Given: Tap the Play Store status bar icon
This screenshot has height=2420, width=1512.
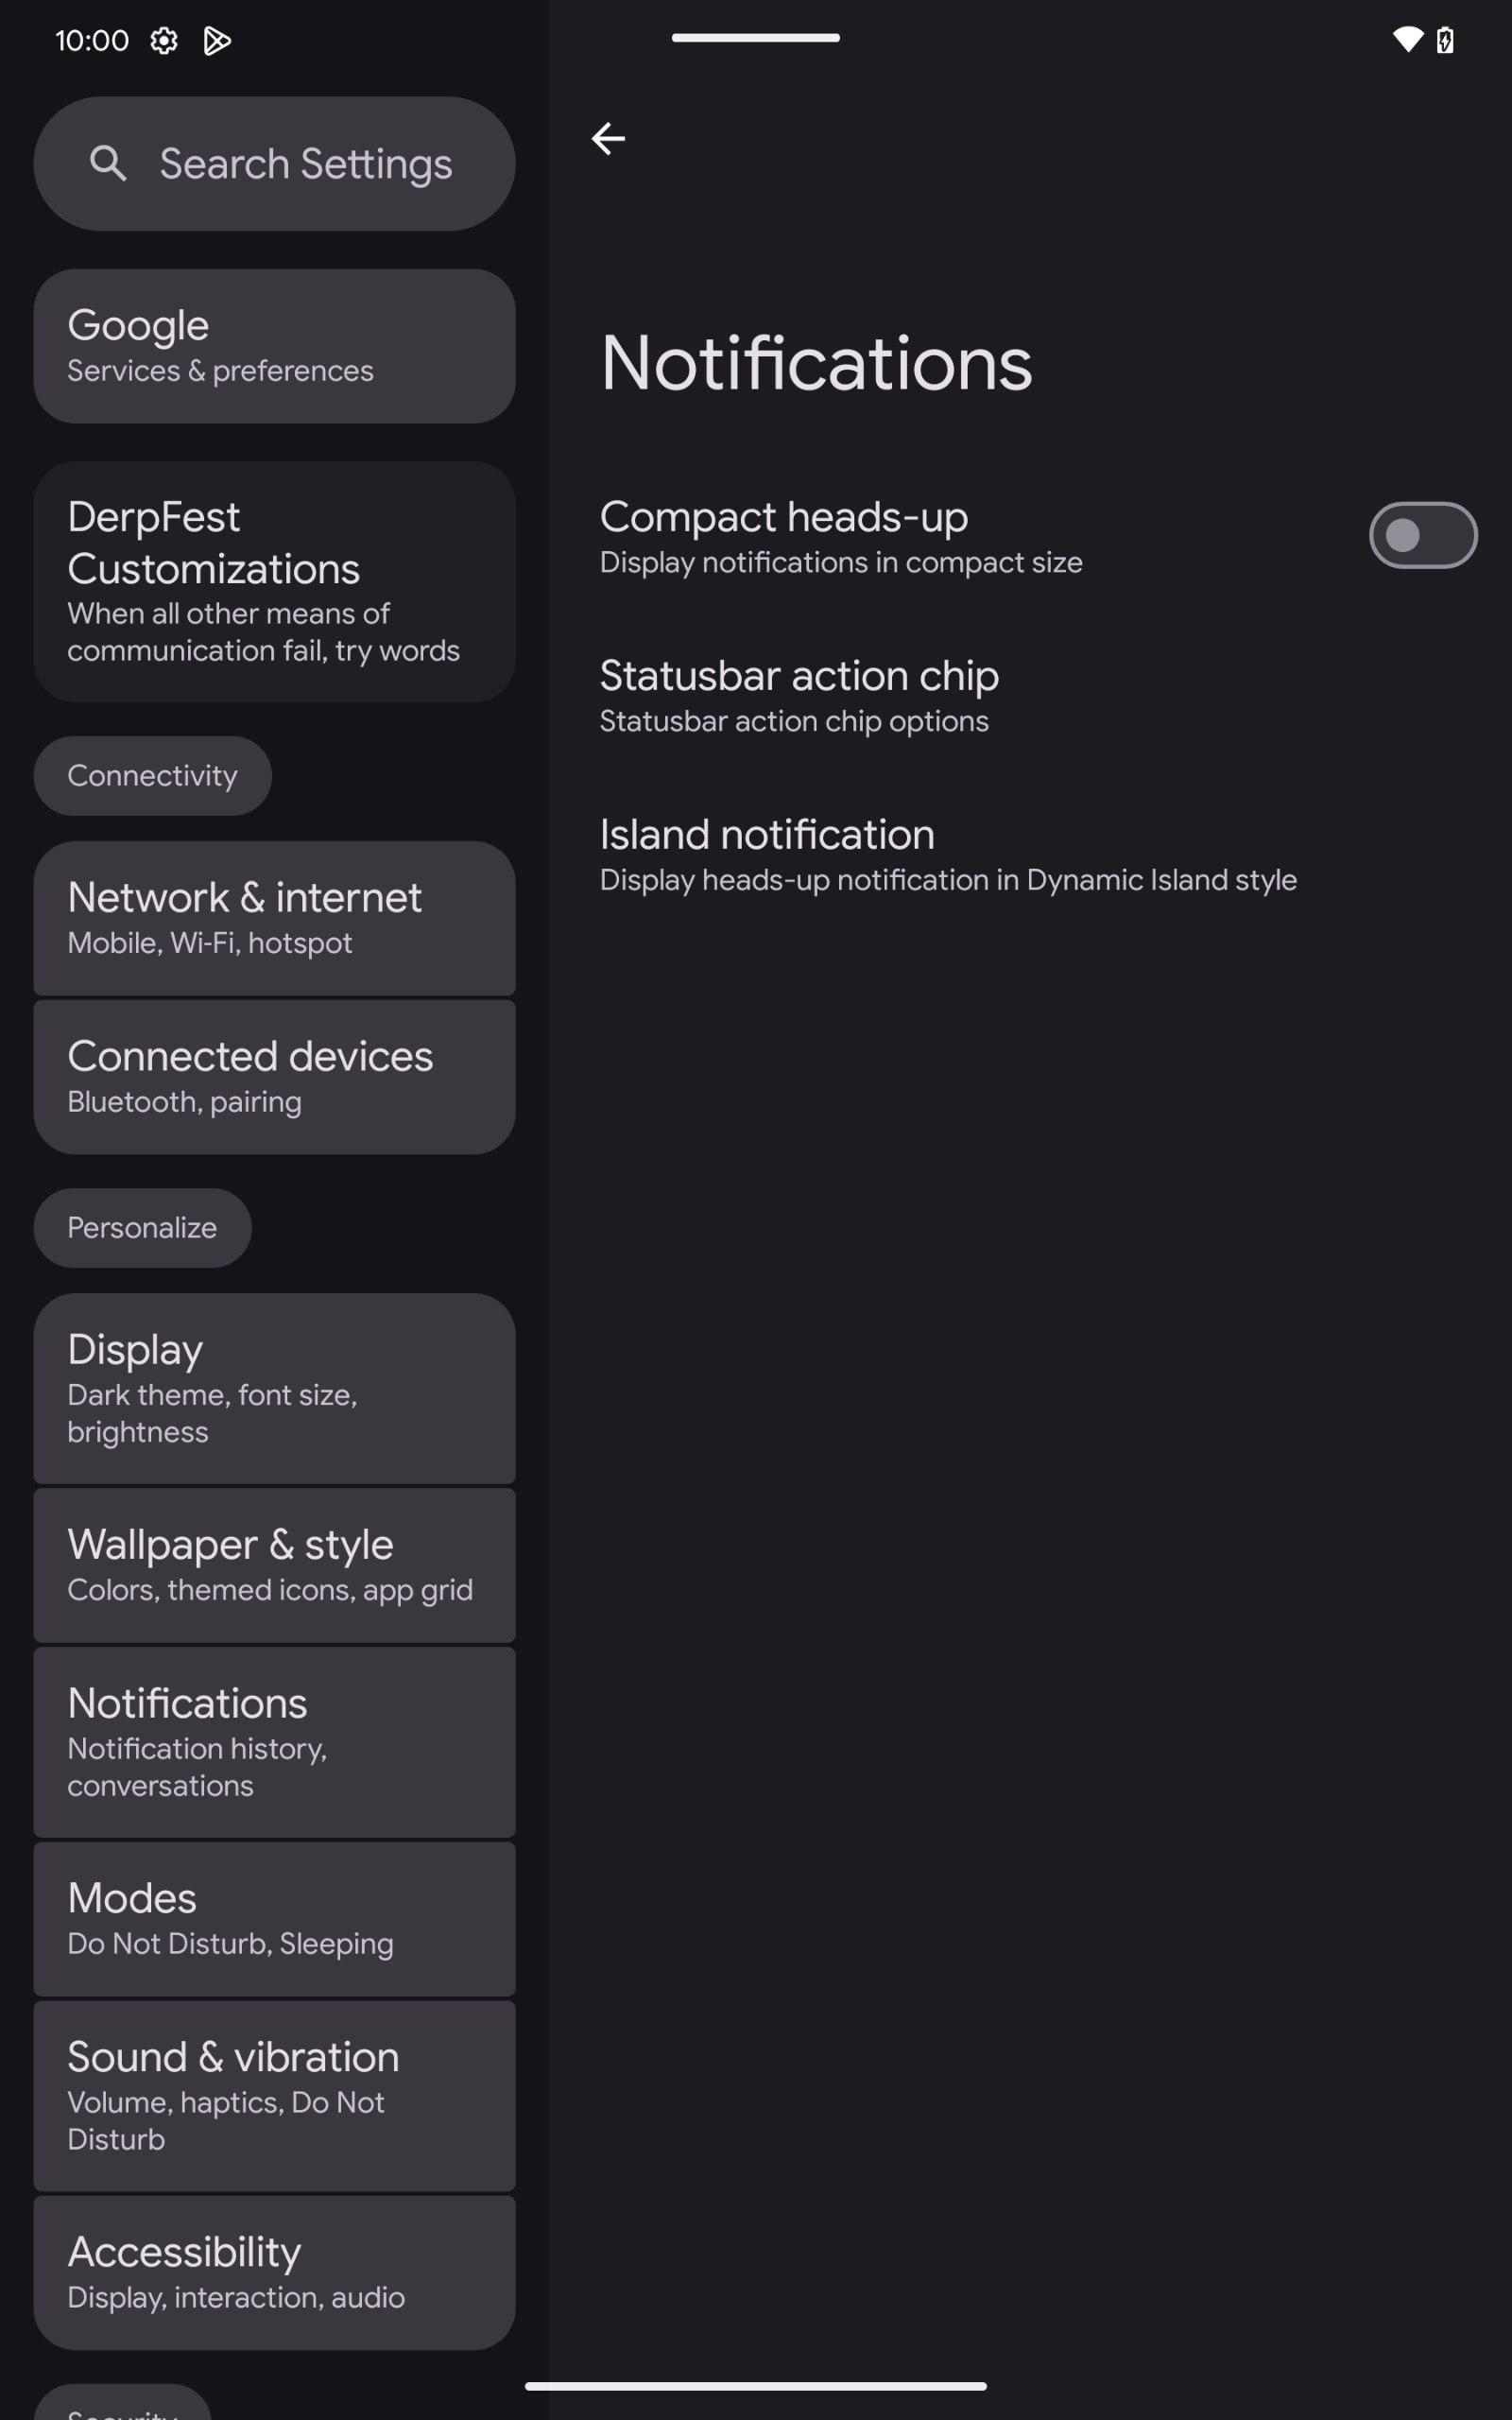Looking at the screenshot, I should [x=217, y=40].
